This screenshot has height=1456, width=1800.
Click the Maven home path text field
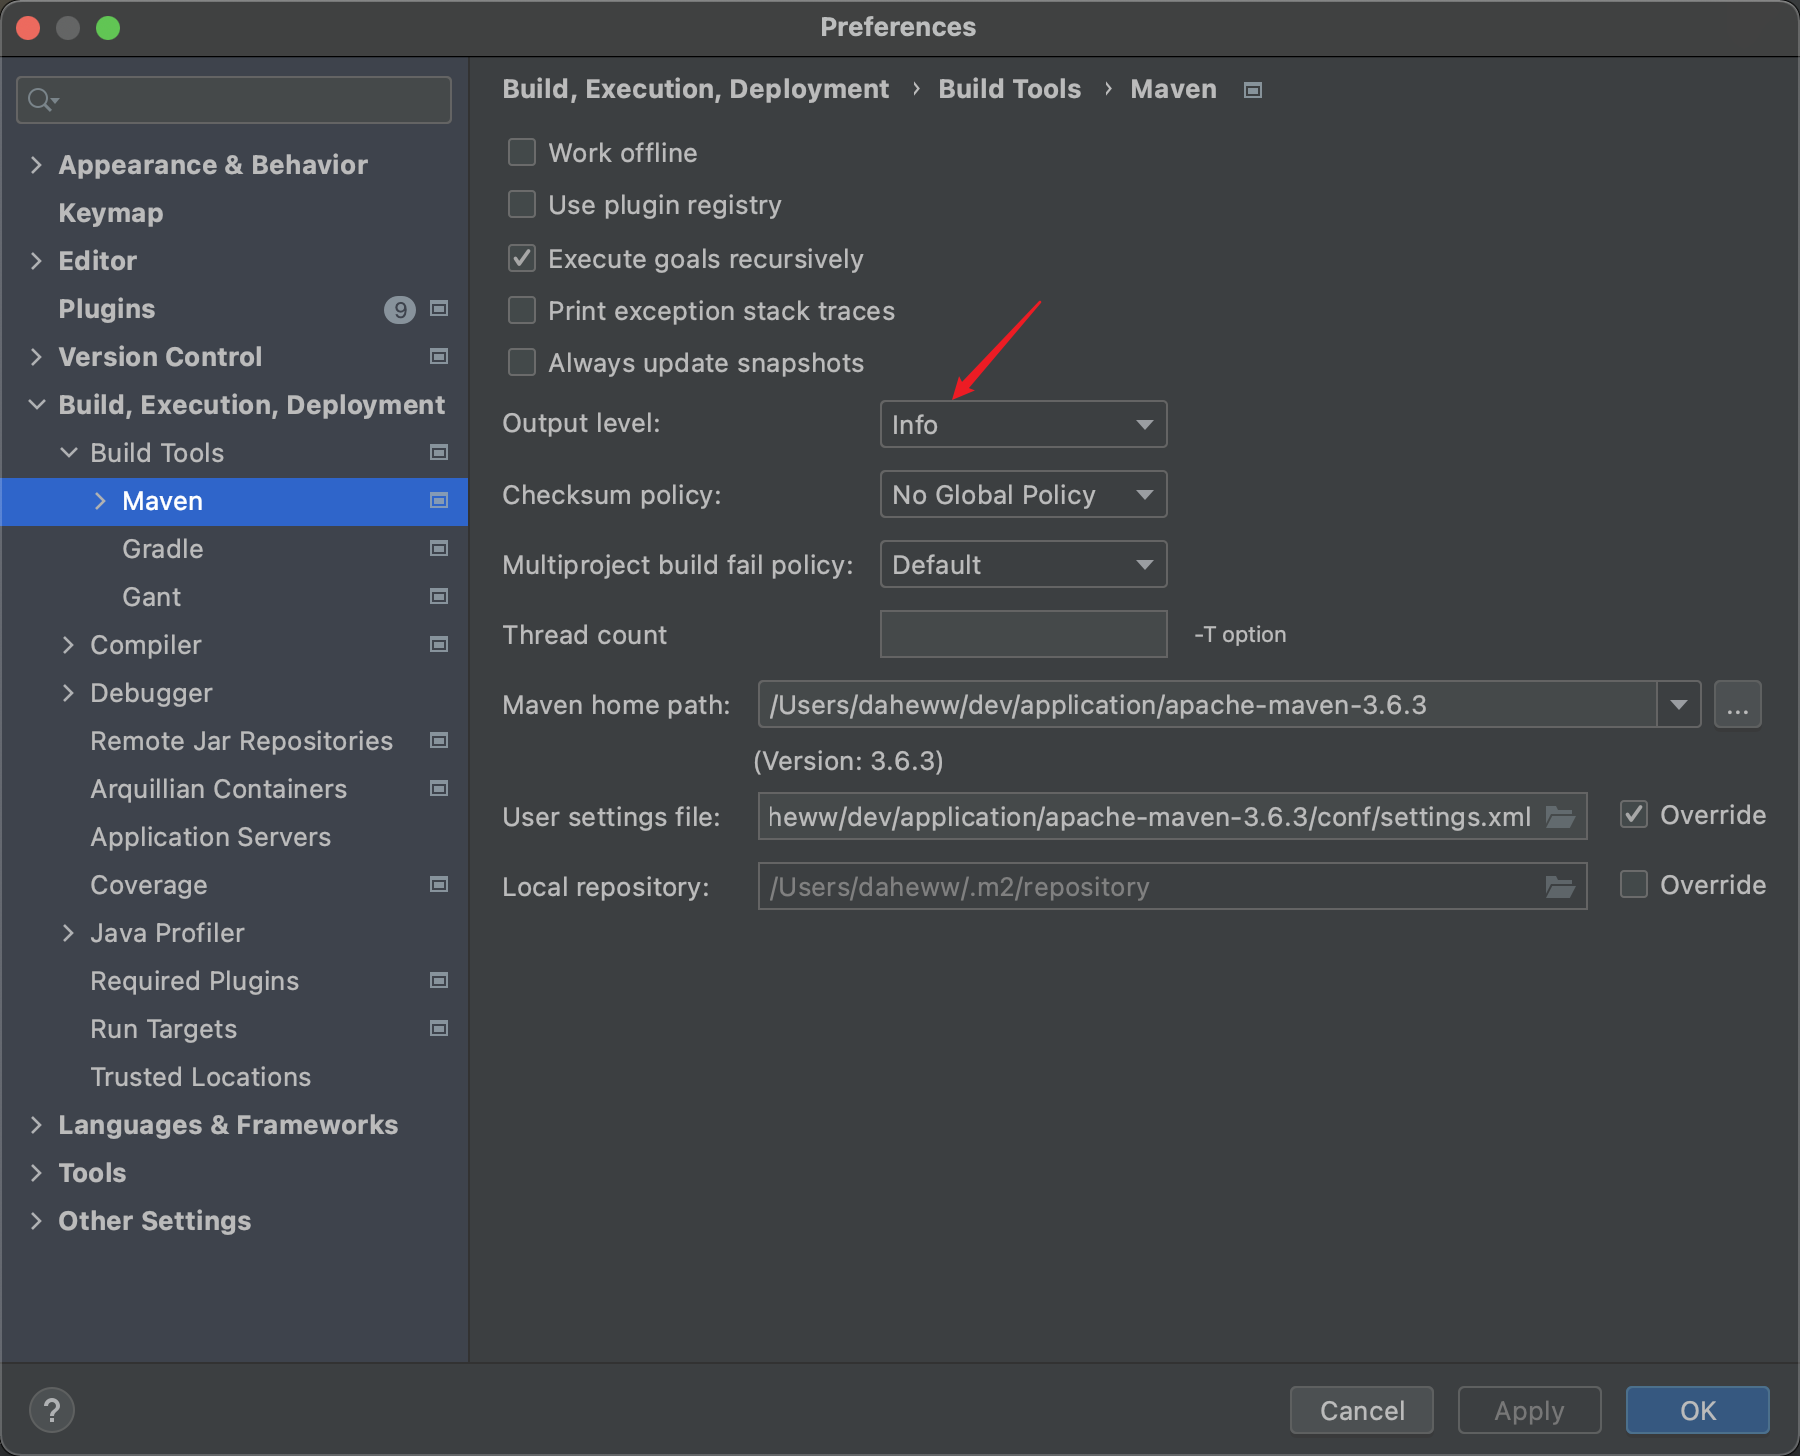tap(1207, 705)
